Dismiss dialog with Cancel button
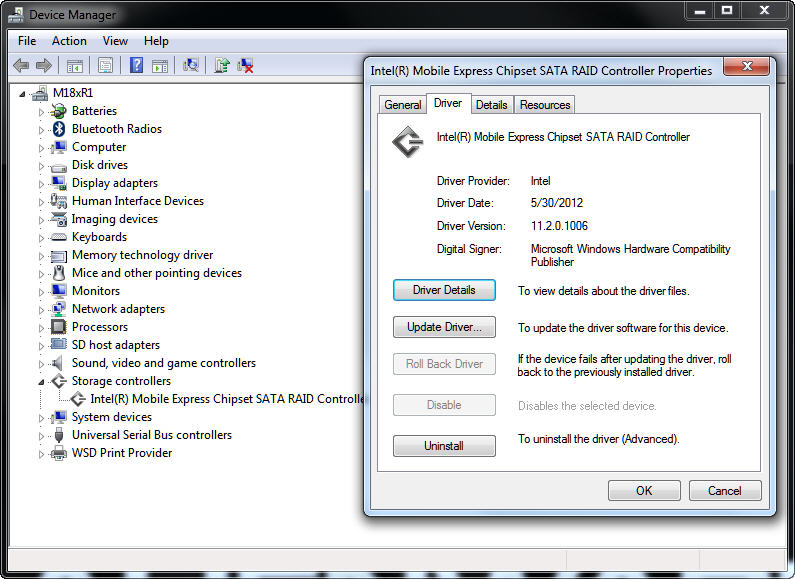Image resolution: width=795 pixels, height=579 pixels. pyautogui.click(x=725, y=491)
